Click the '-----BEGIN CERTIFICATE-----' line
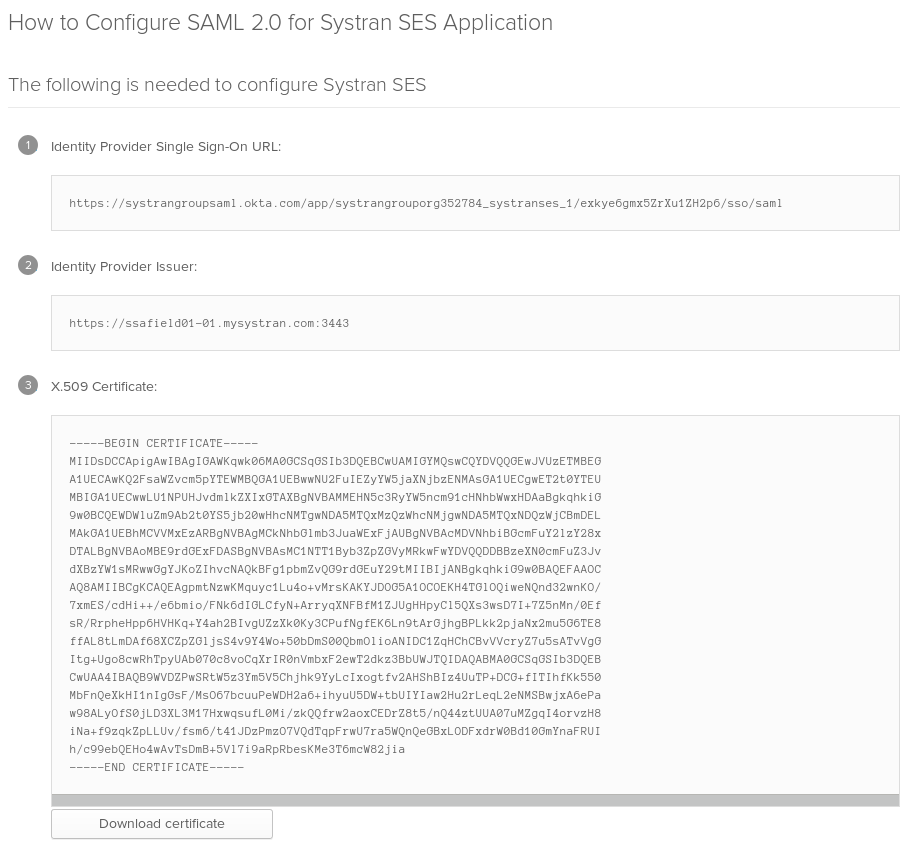The height and width of the screenshot is (849, 917). coord(163,443)
